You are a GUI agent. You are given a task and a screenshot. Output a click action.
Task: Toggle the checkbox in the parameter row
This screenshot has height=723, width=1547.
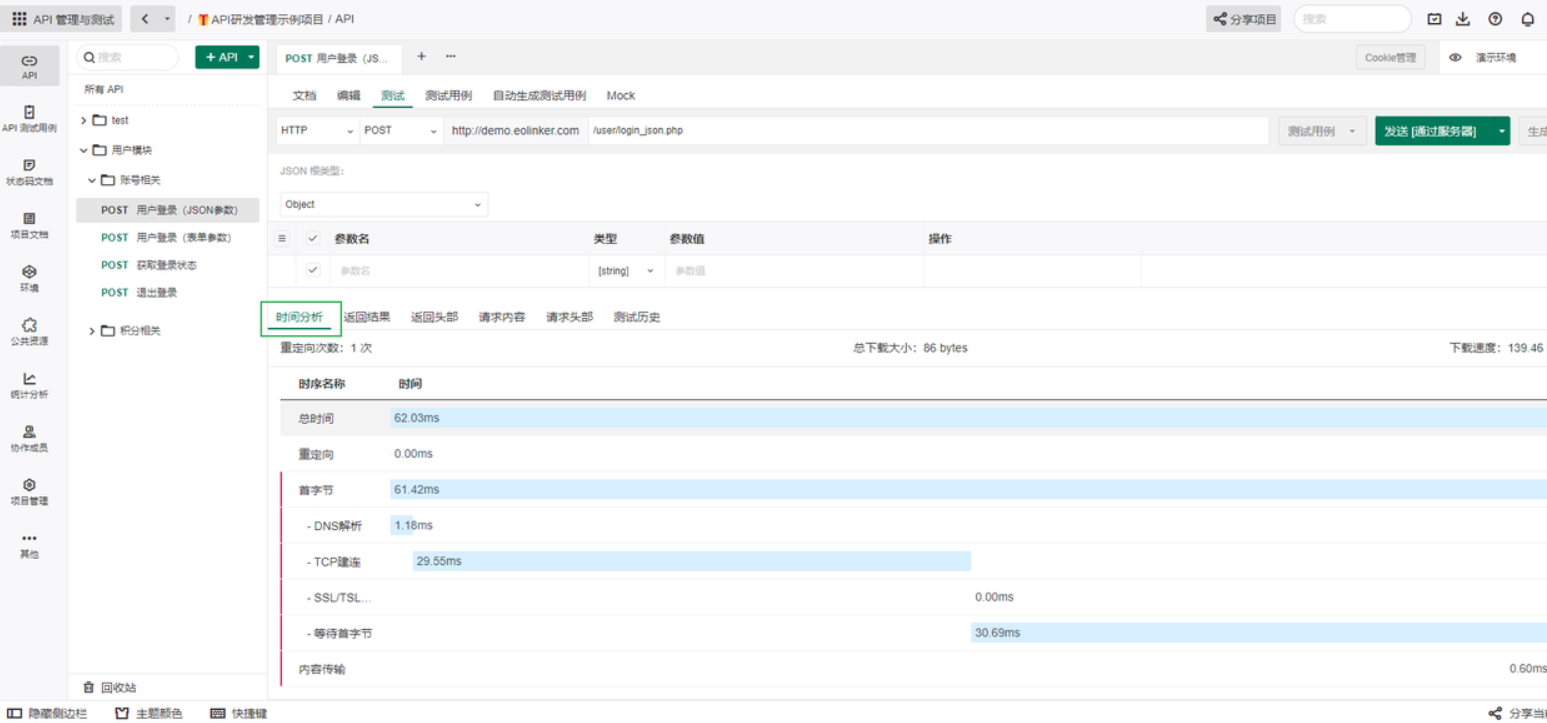(x=313, y=270)
